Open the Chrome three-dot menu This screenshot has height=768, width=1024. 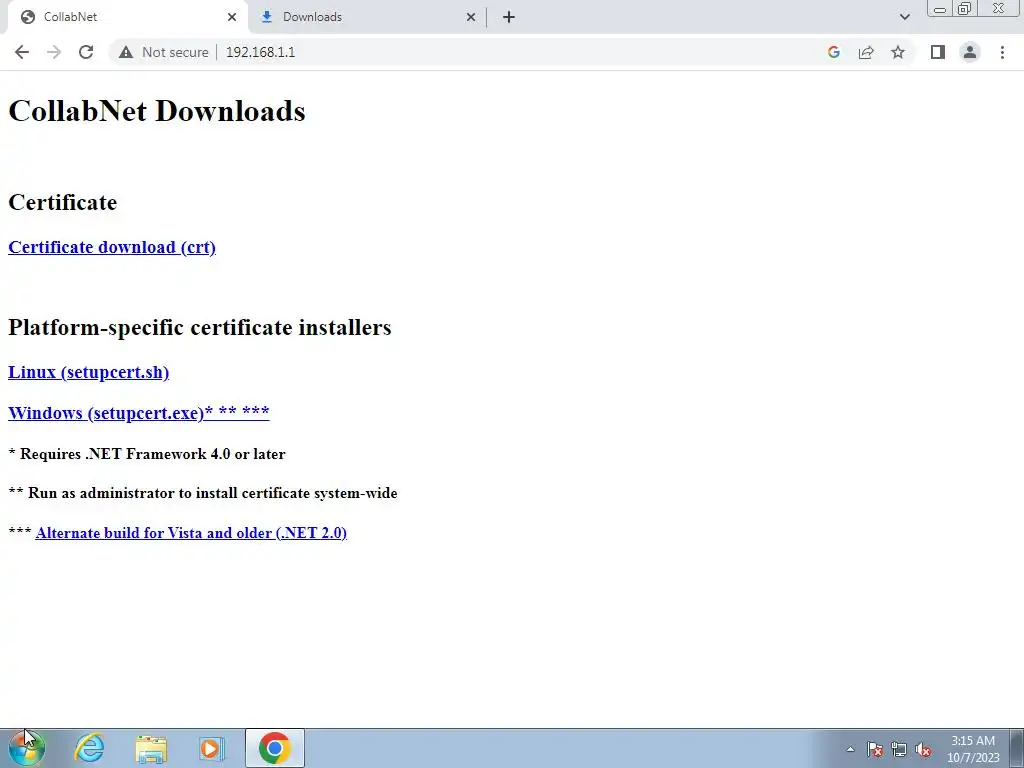[x=1002, y=52]
